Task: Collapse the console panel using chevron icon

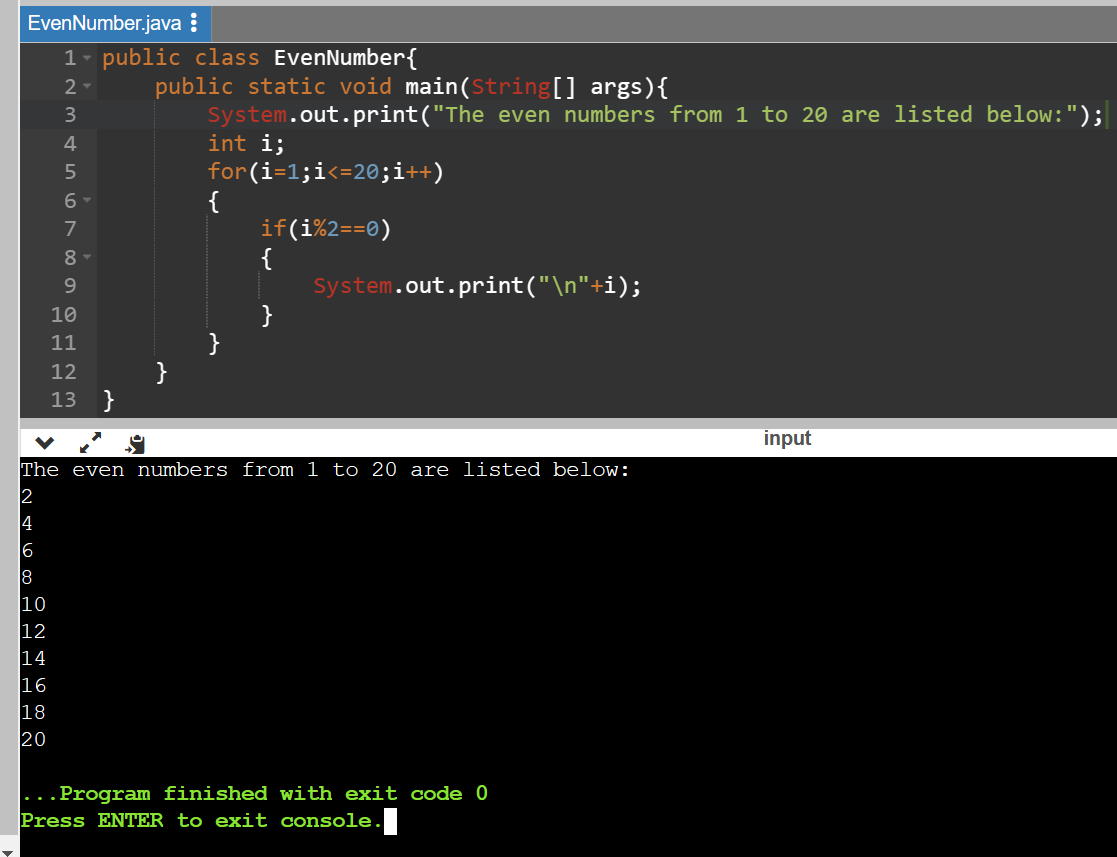Action: 43,441
